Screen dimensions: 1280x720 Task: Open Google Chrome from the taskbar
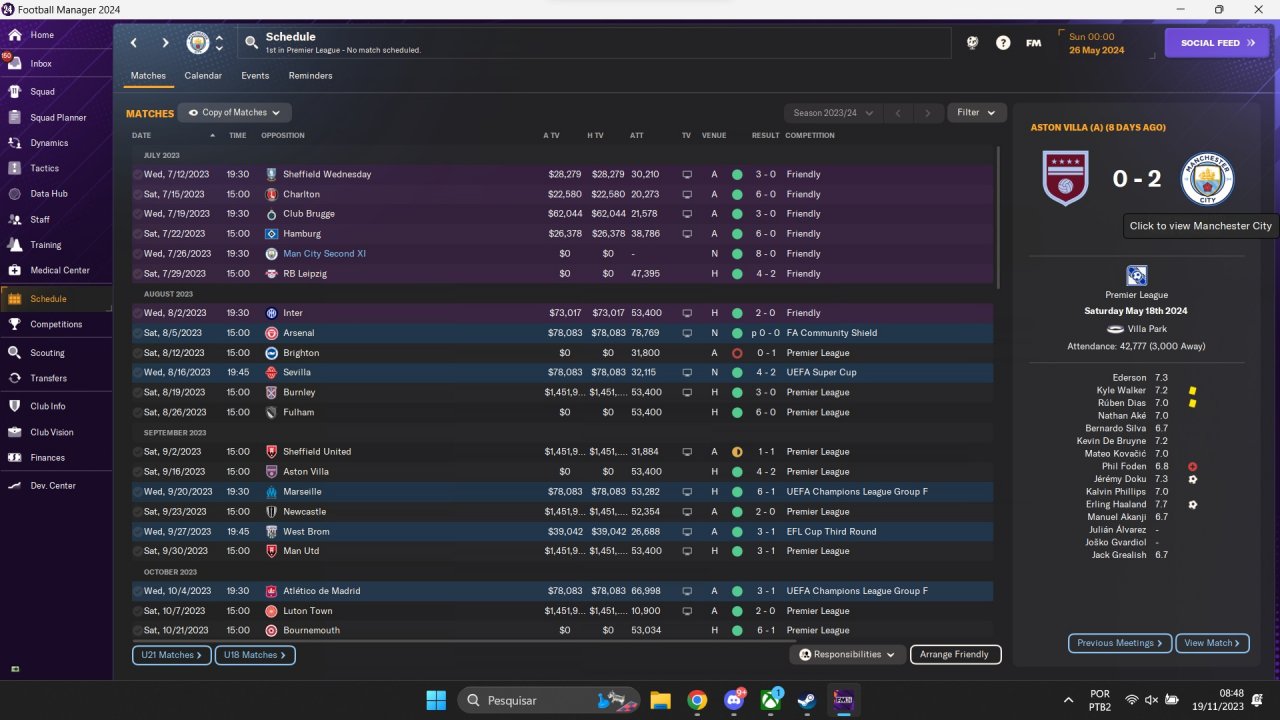[697, 700]
